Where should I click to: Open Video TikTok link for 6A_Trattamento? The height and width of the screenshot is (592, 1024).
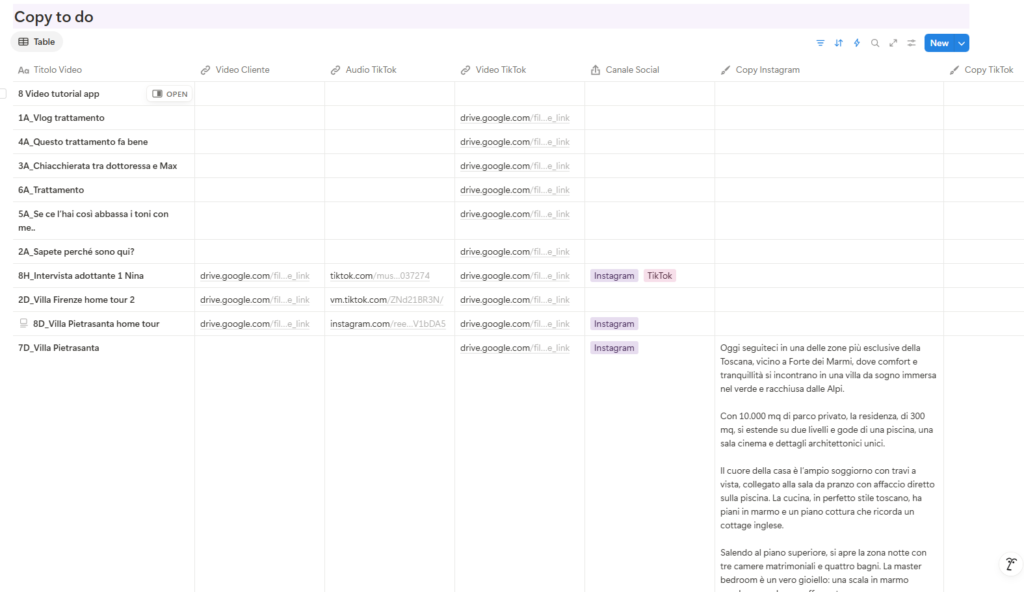[515, 190]
